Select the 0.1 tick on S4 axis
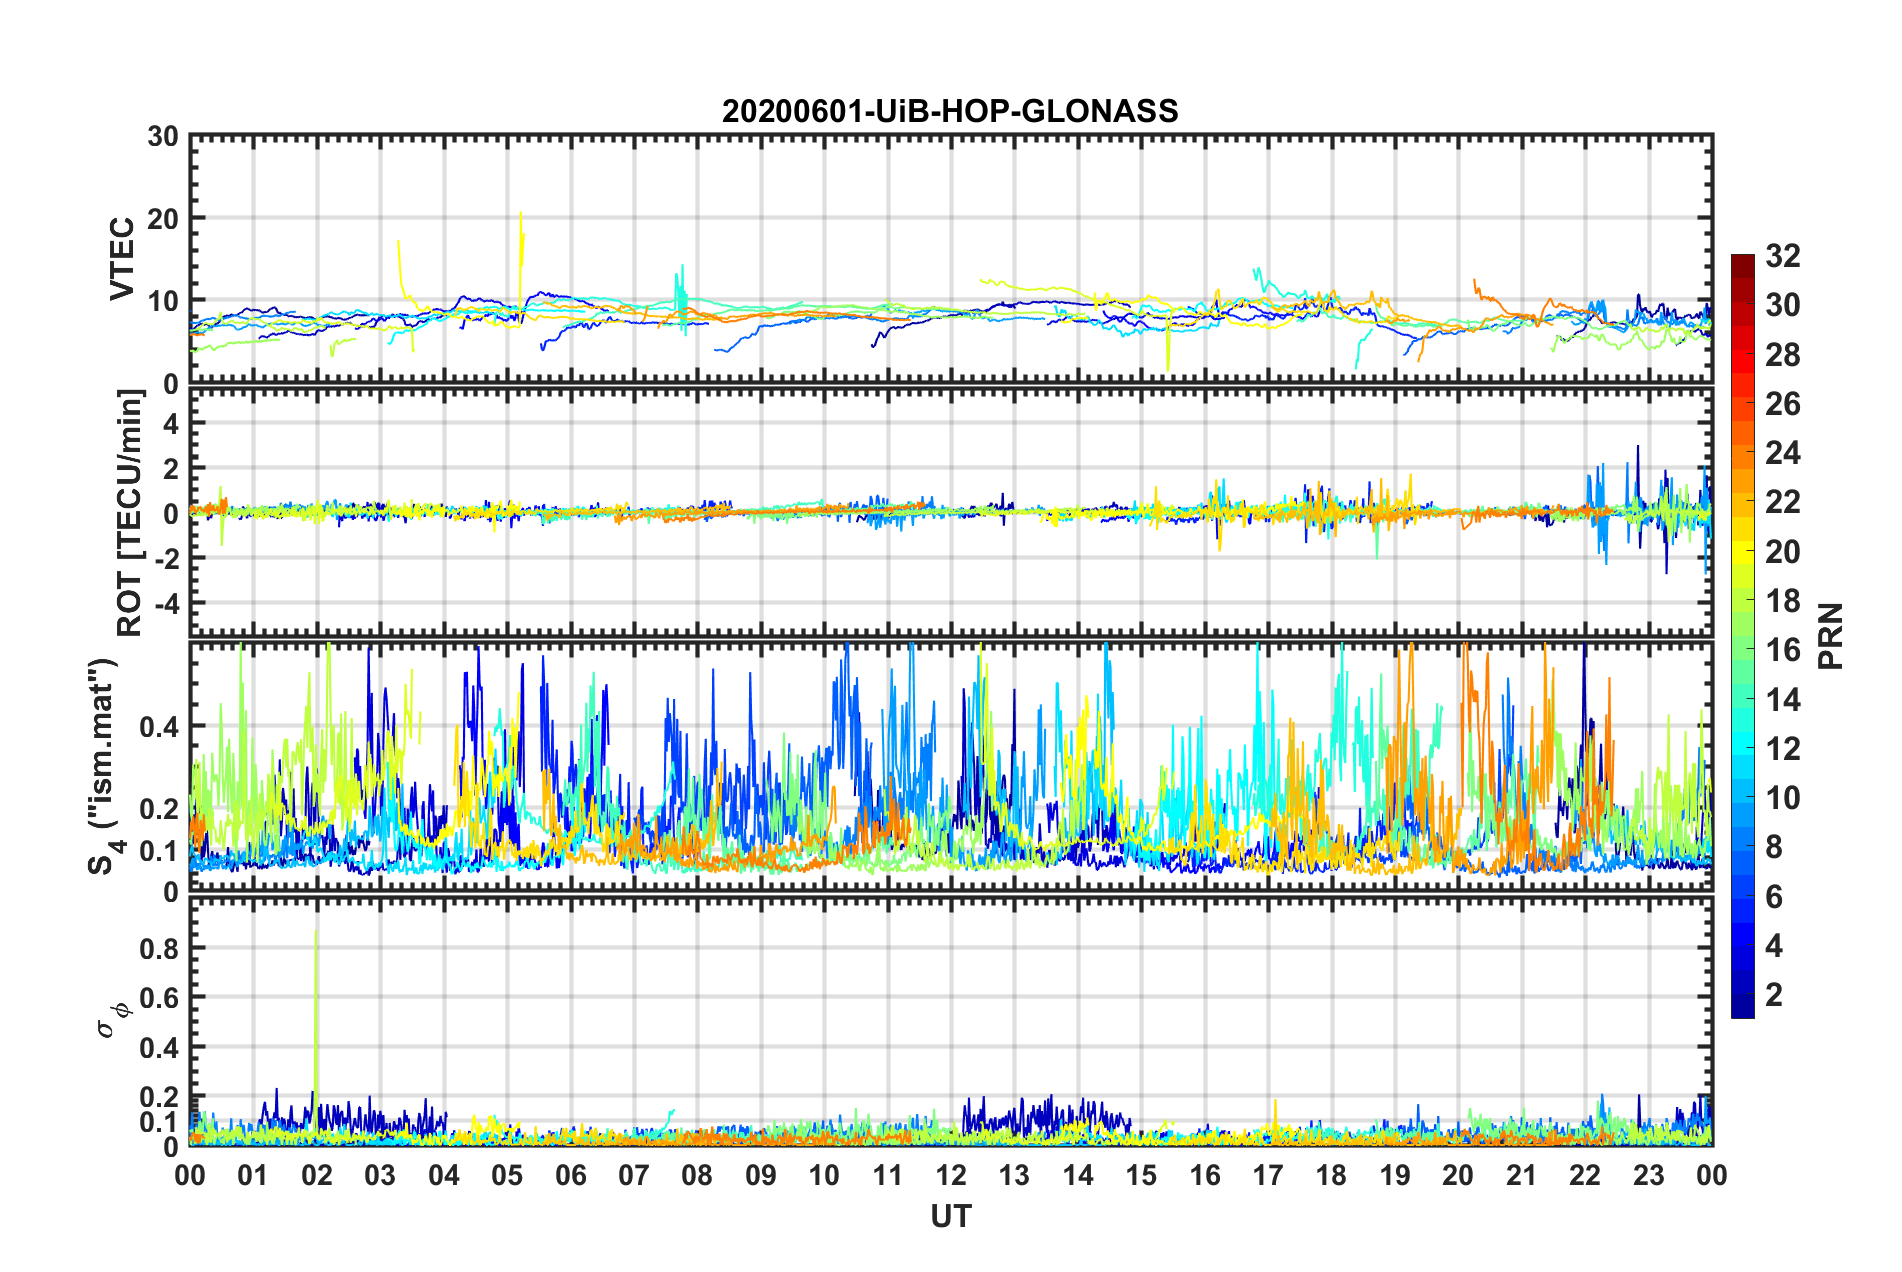 click(160, 851)
